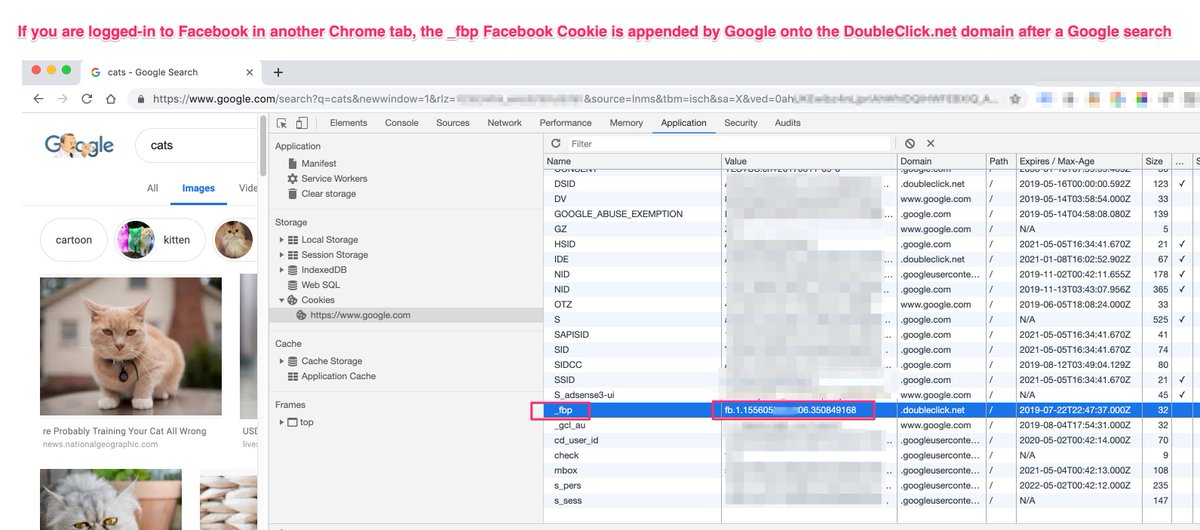The height and width of the screenshot is (530, 1200).
Task: Go back using the browser back arrow
Action: (39, 99)
